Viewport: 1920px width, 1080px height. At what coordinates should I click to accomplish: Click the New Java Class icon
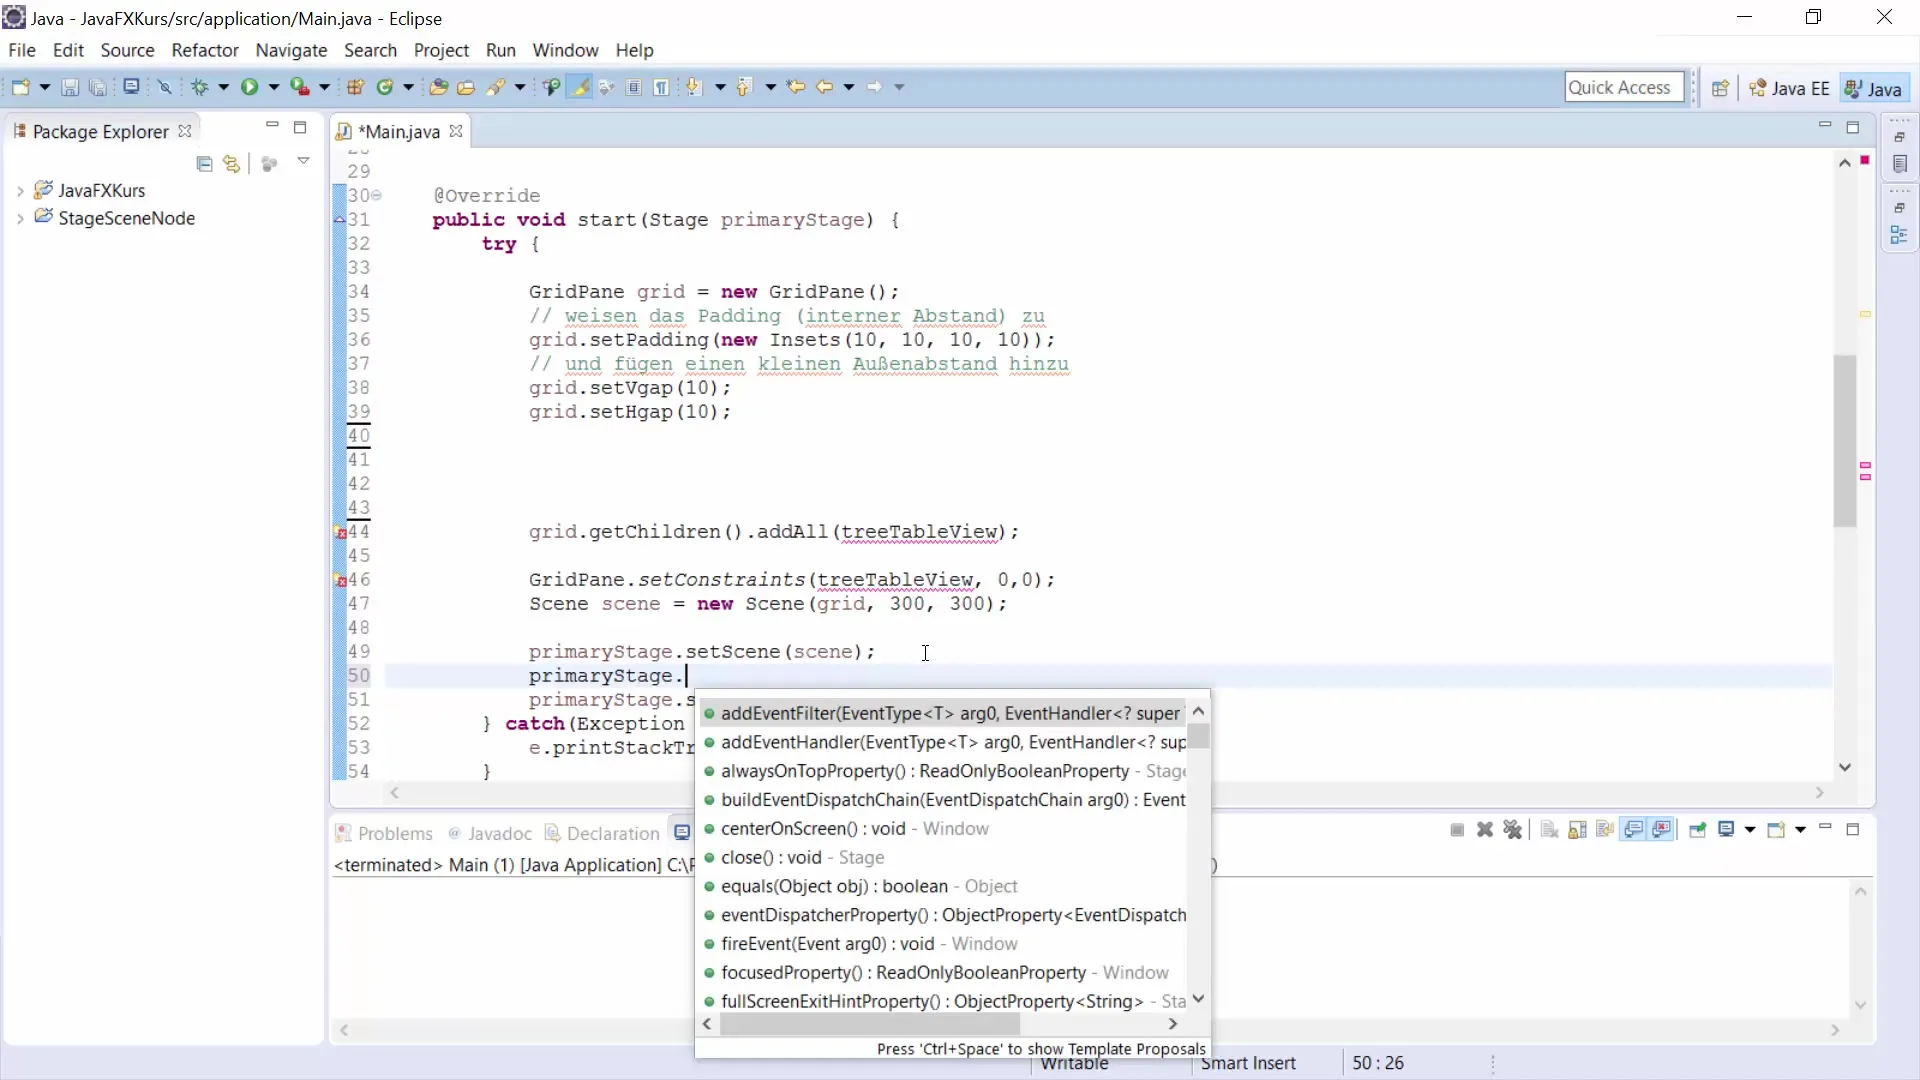click(385, 87)
